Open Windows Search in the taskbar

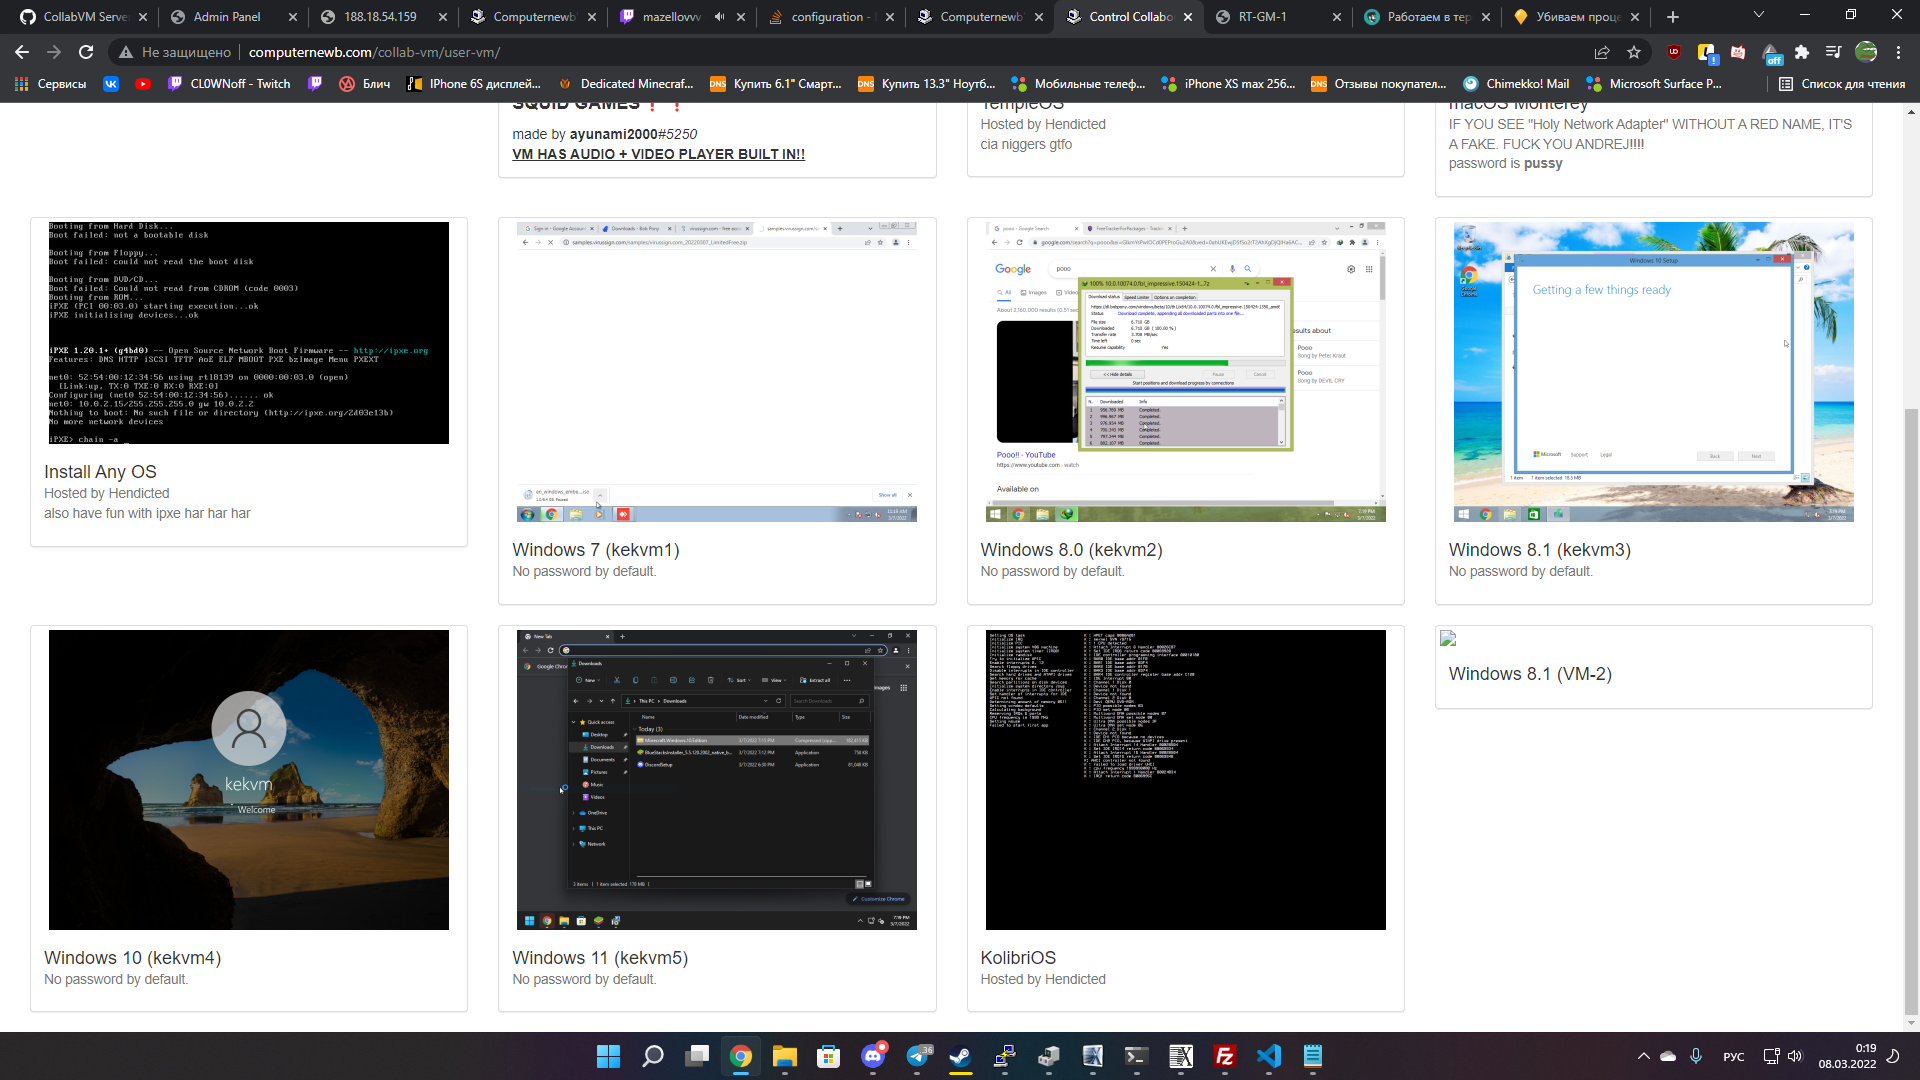[x=651, y=1056]
